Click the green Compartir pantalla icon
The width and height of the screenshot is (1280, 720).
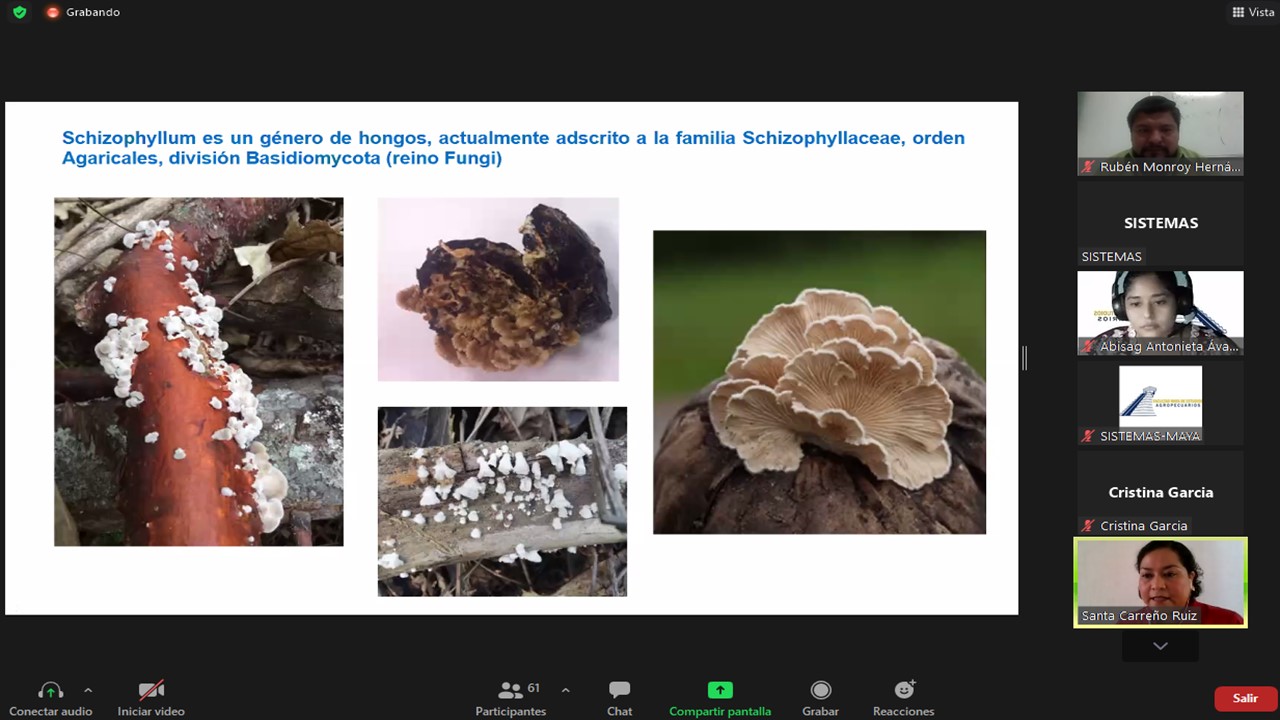point(720,691)
